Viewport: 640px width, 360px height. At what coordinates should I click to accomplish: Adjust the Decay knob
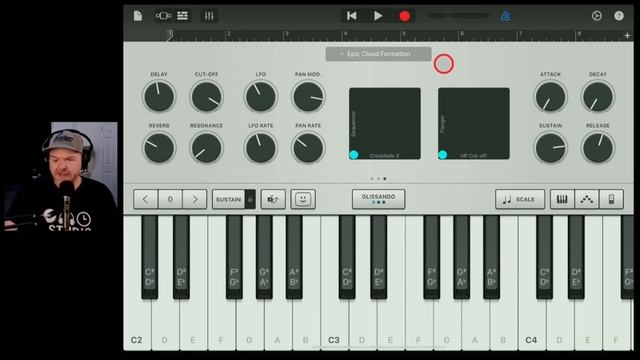click(598, 97)
